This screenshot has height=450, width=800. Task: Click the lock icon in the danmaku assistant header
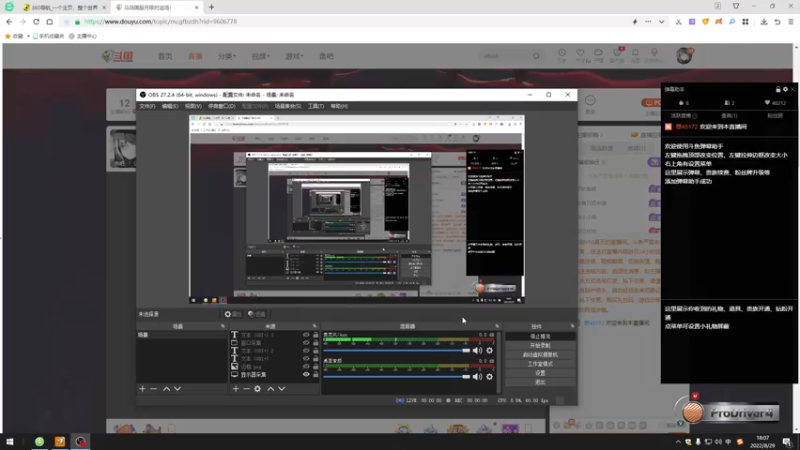point(778,89)
